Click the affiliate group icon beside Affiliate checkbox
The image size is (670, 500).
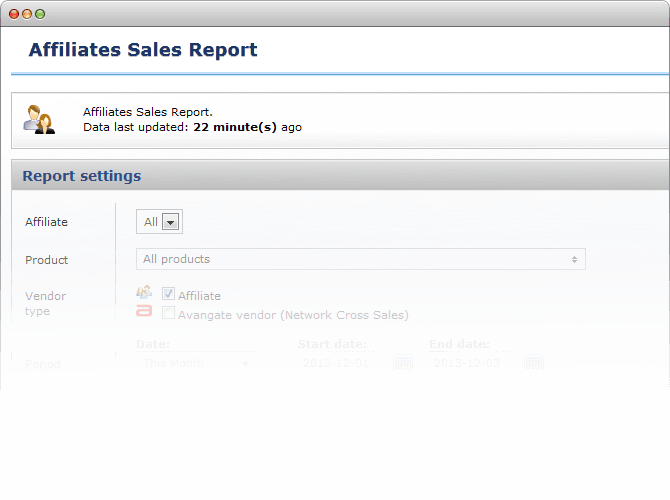point(144,292)
